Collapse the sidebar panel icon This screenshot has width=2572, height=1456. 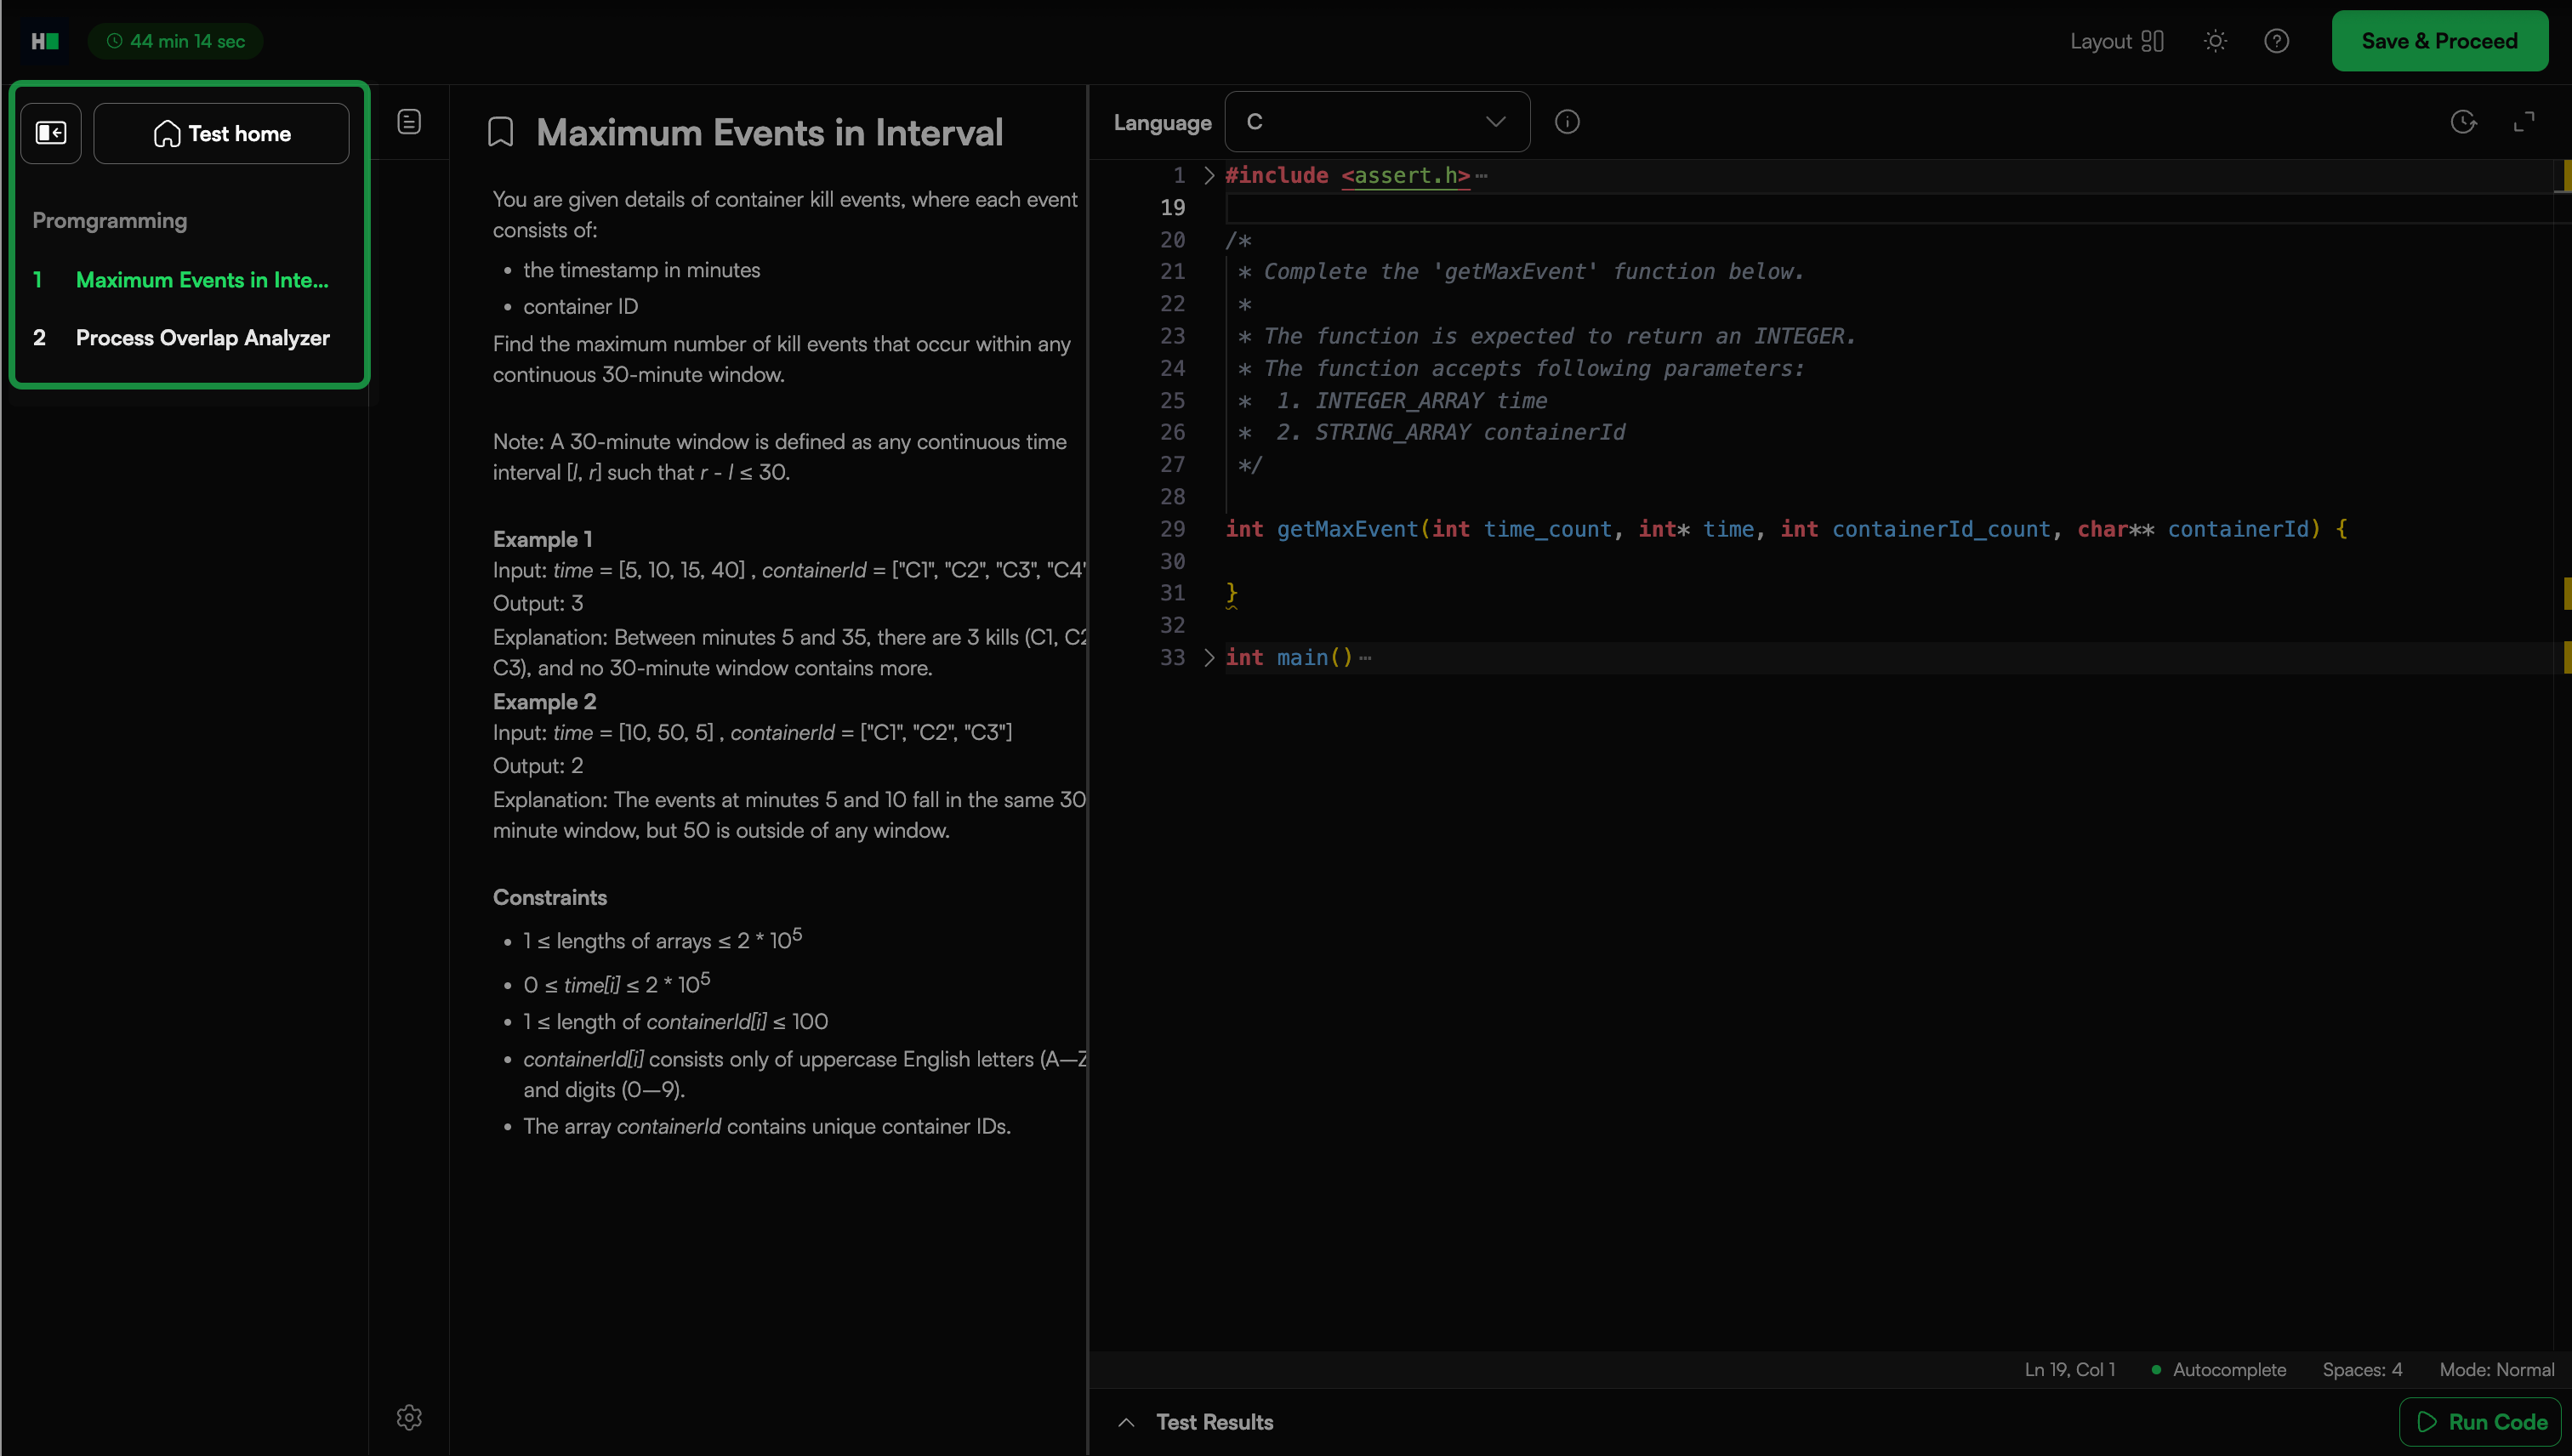[x=51, y=133]
